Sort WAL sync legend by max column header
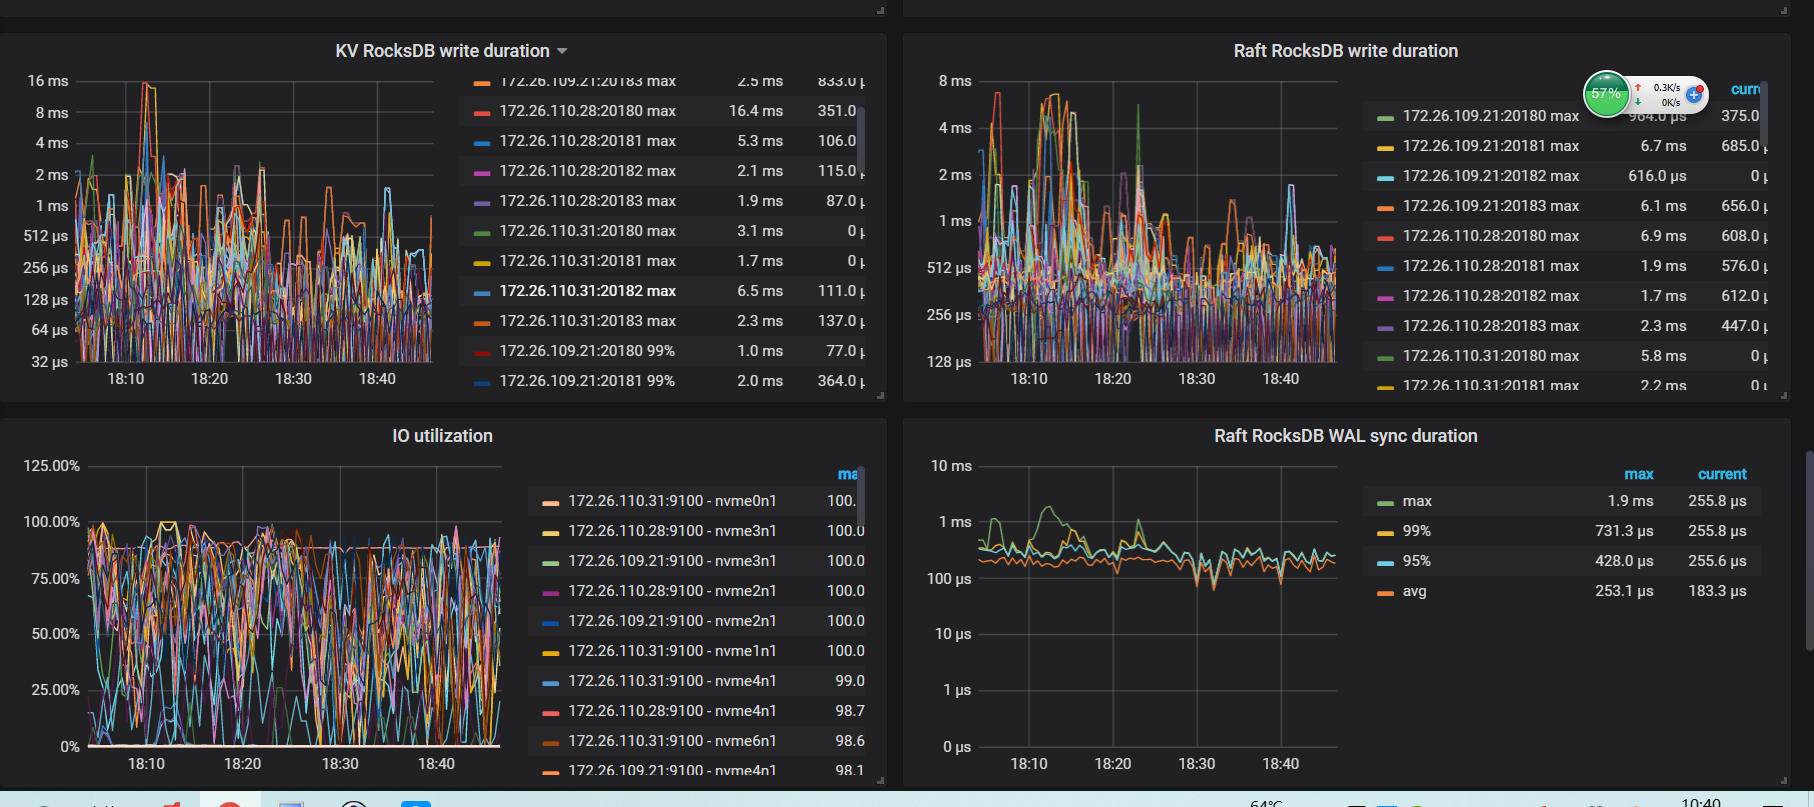 coord(1638,474)
